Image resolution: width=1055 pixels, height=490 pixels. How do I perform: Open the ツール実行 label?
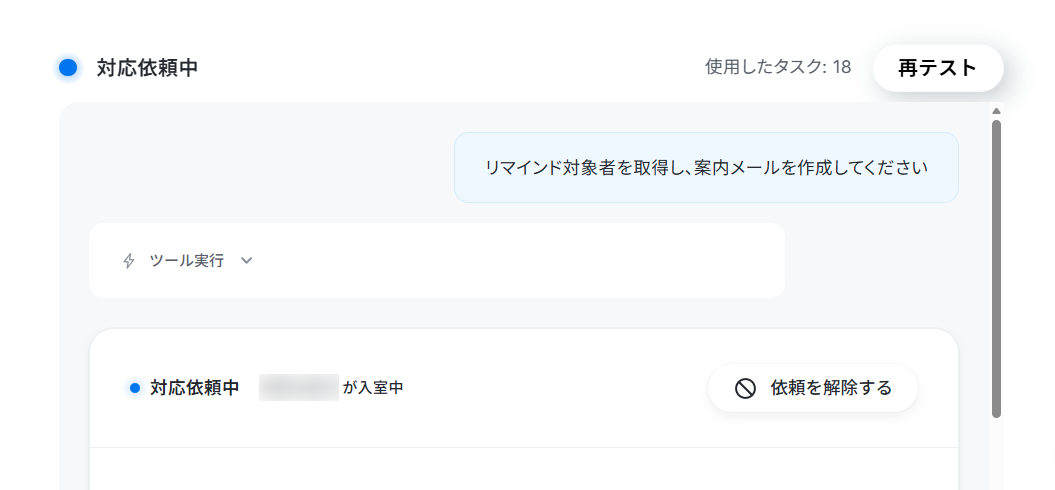186,260
